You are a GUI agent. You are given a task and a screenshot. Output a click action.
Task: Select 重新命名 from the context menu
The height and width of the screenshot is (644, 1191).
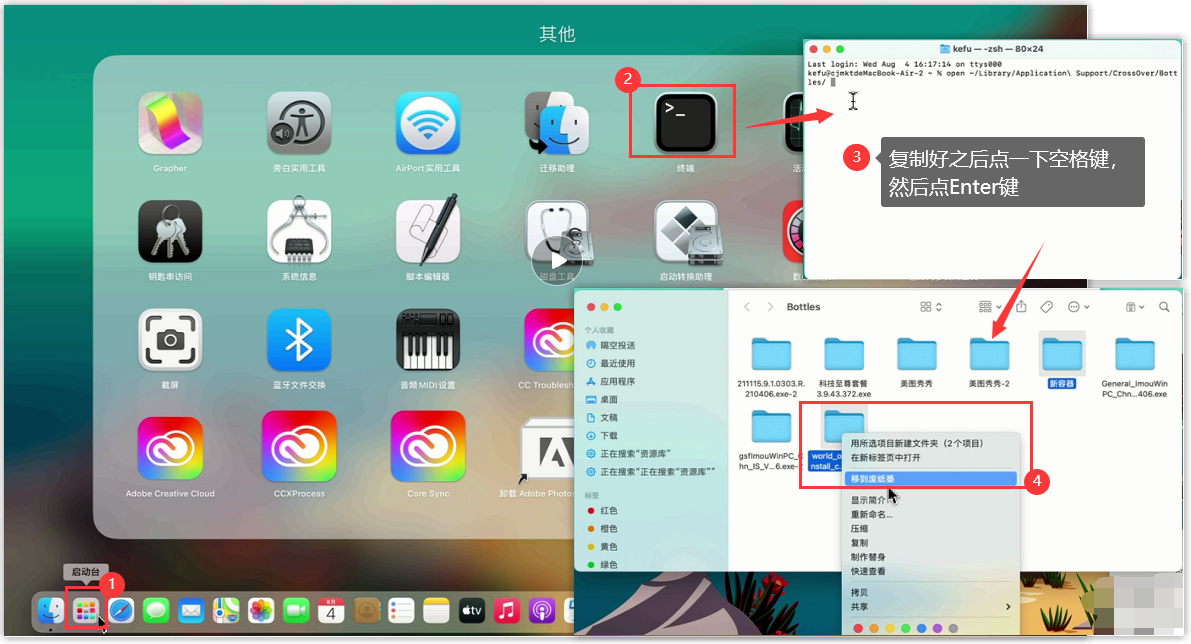pyautogui.click(x=871, y=515)
